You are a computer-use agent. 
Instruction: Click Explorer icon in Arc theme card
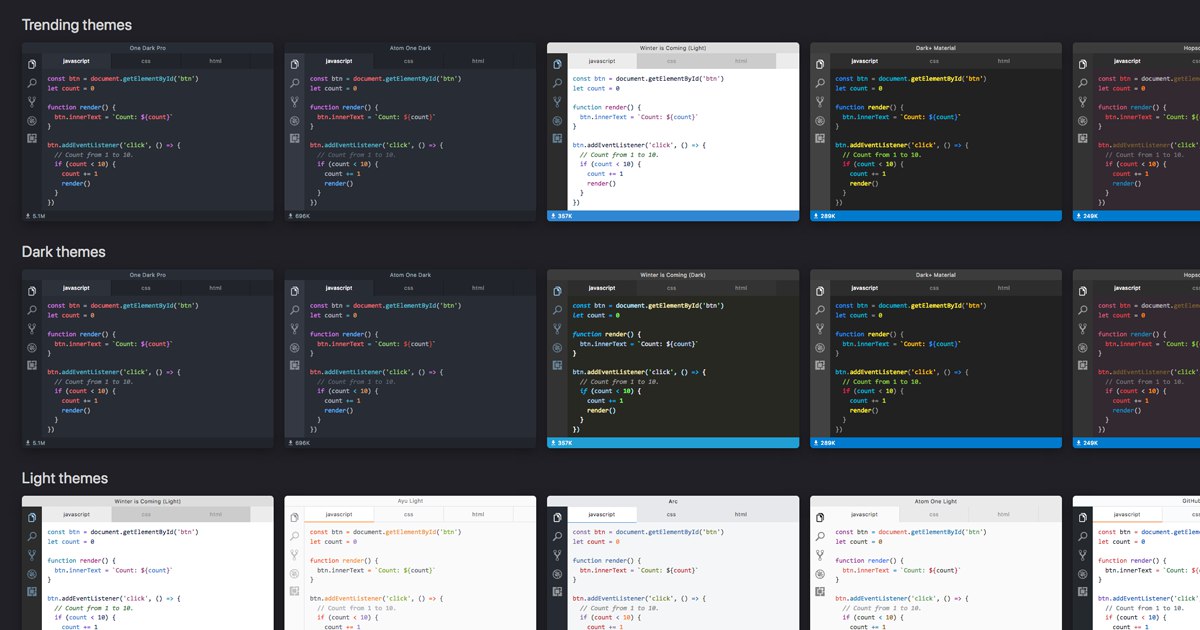pos(557,518)
